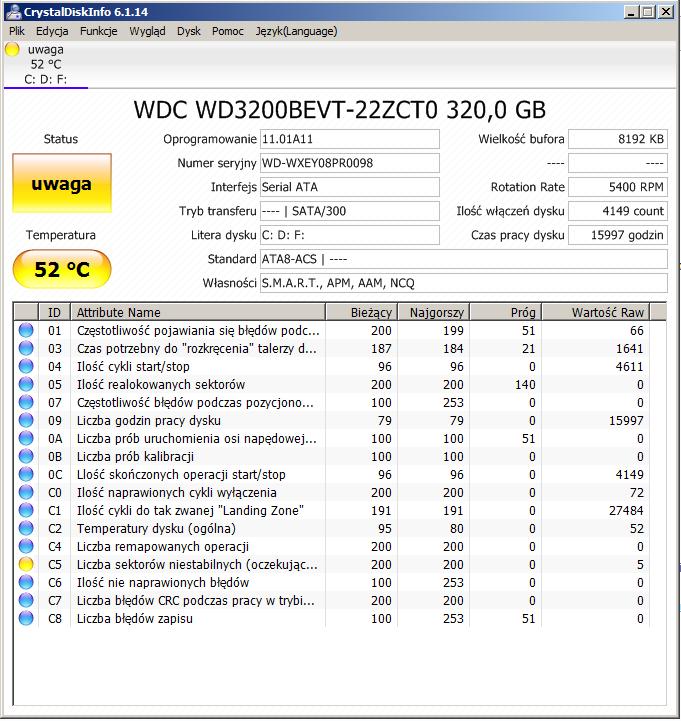Open the Plik menu
Viewport: 681px width, 721px height.
(x=17, y=31)
